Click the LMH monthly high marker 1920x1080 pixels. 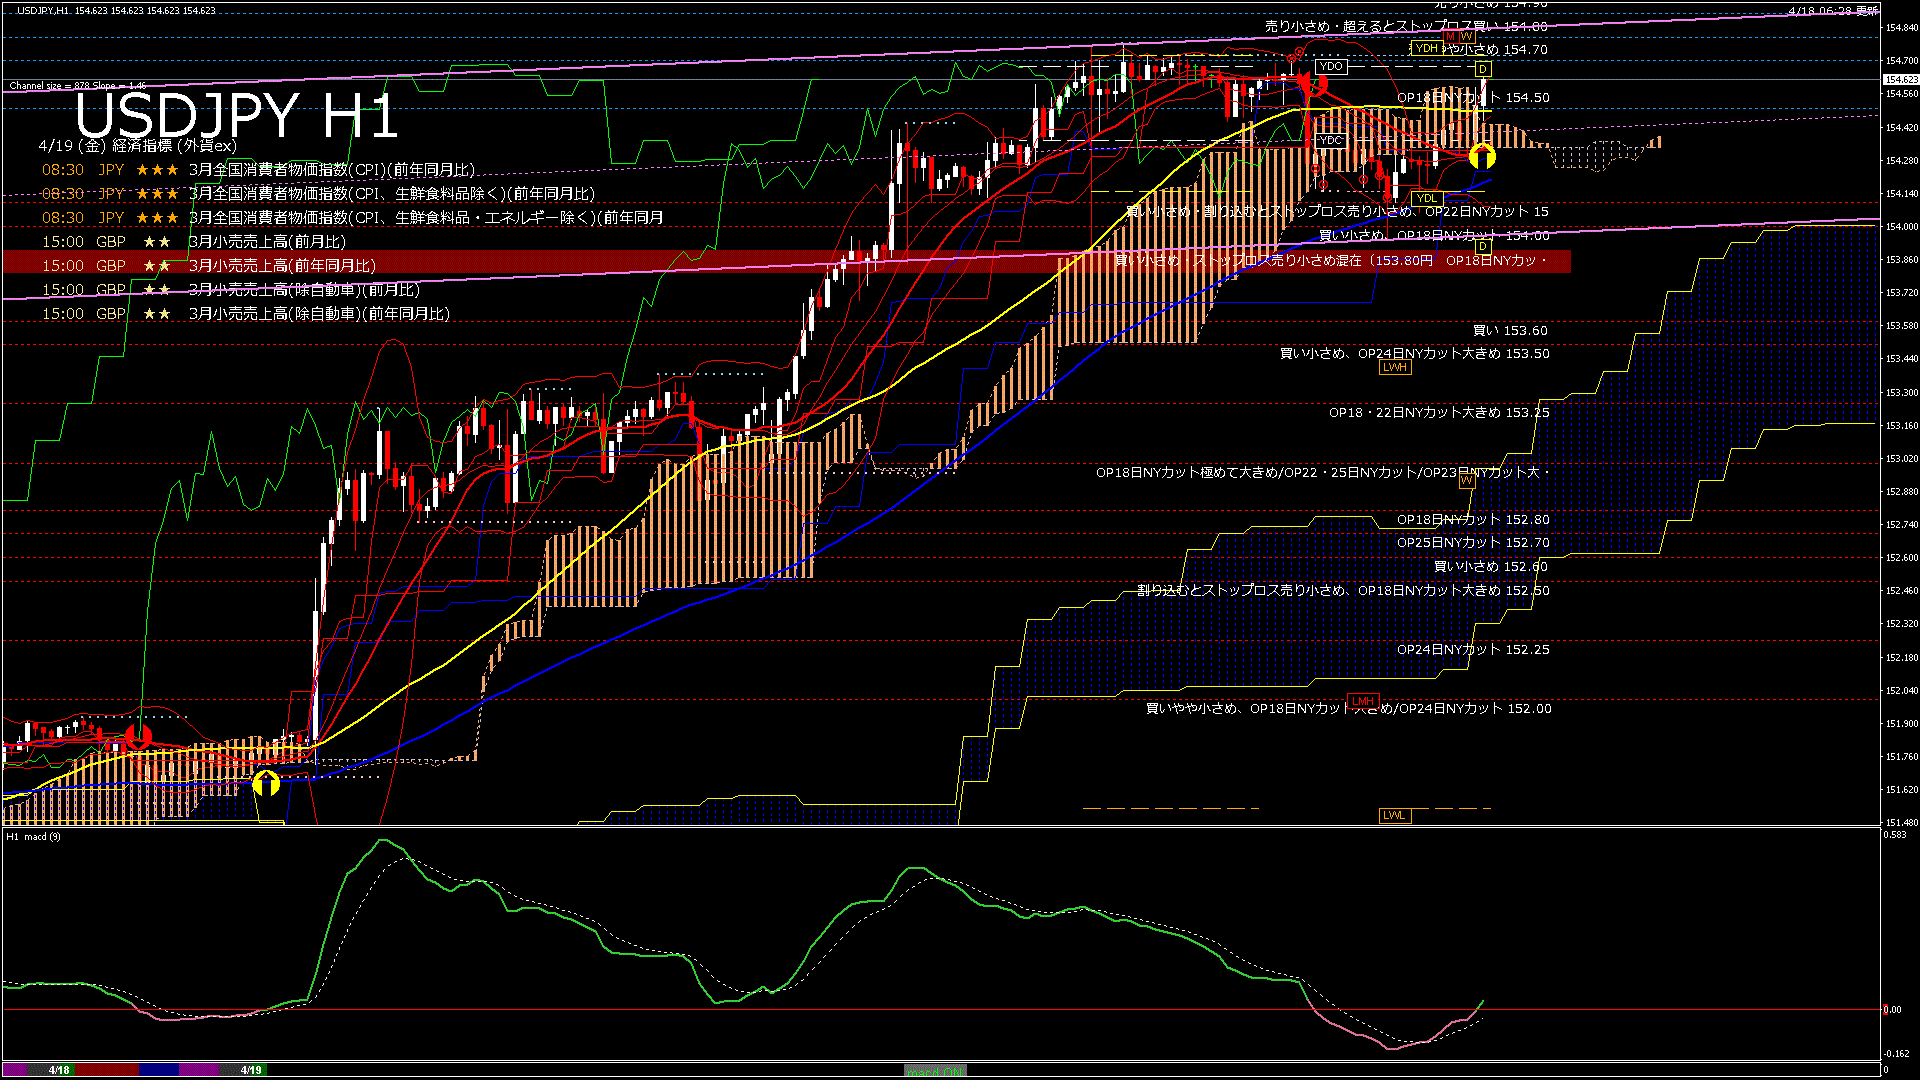[1362, 700]
